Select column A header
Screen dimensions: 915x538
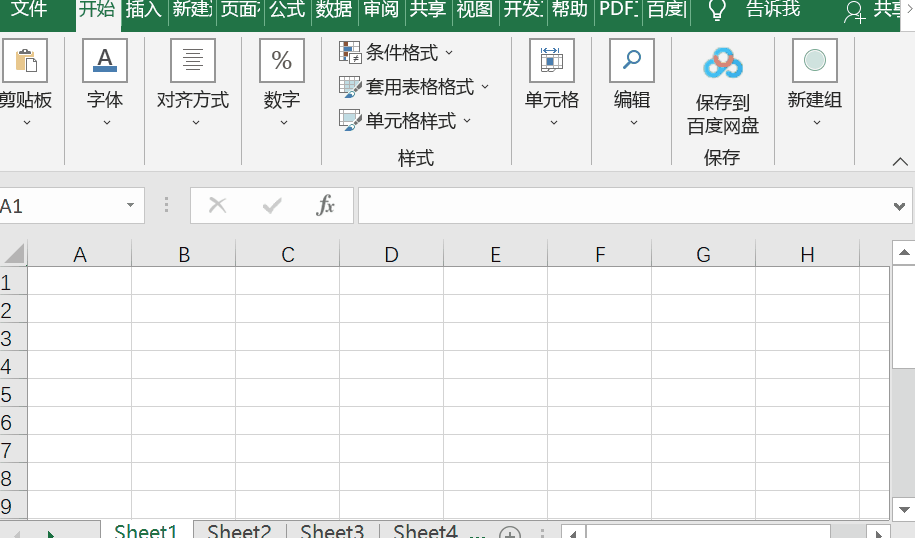click(80, 254)
